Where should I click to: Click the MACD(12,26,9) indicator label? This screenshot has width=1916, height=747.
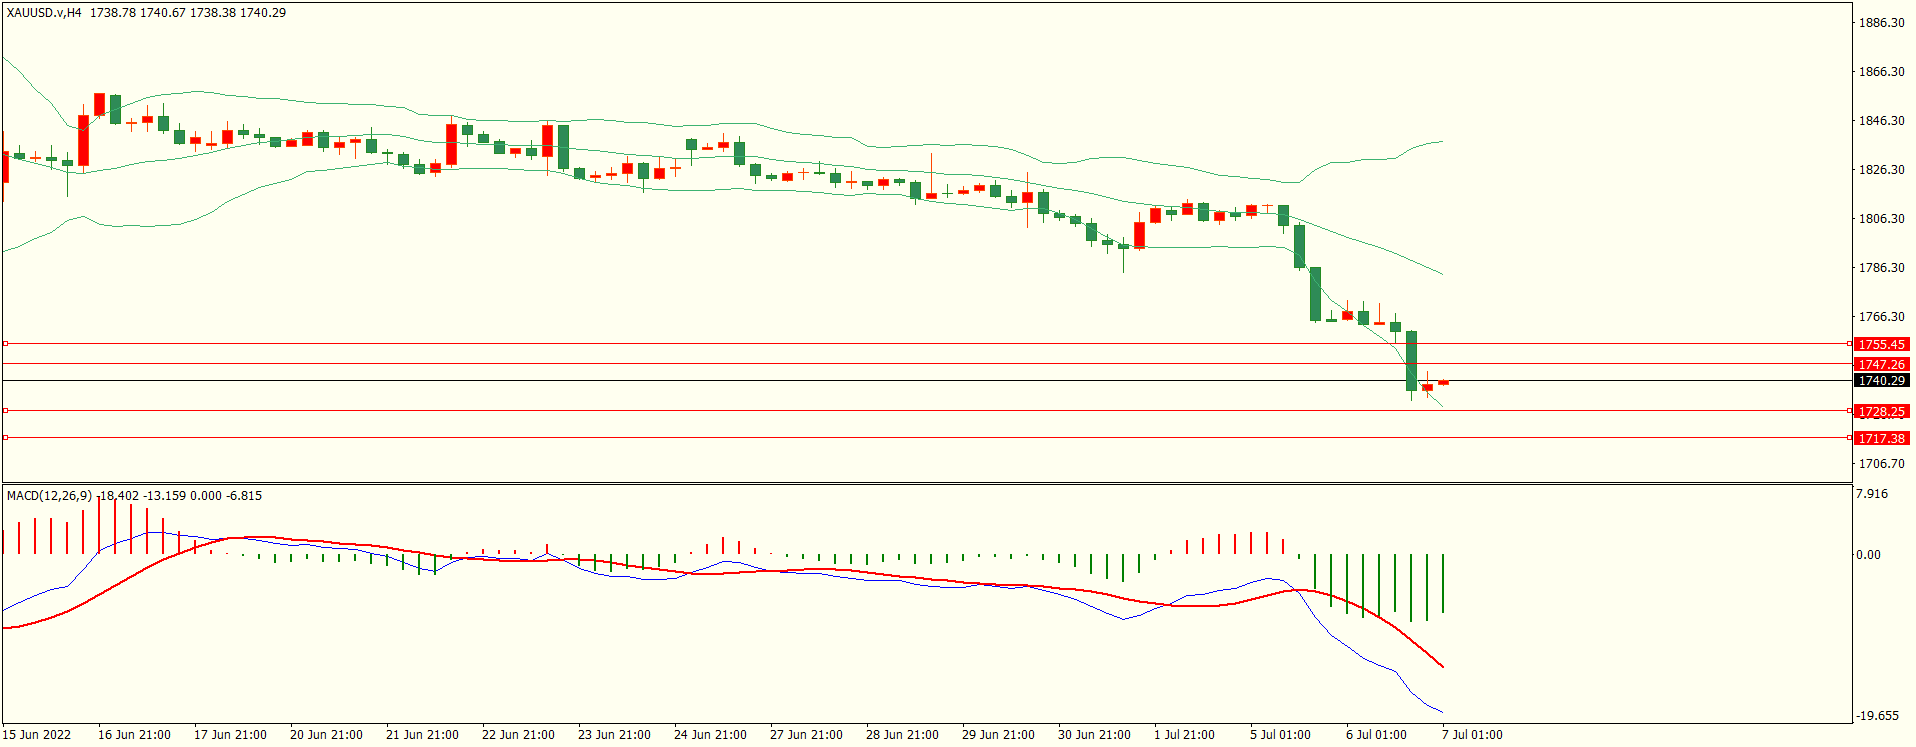50,496
